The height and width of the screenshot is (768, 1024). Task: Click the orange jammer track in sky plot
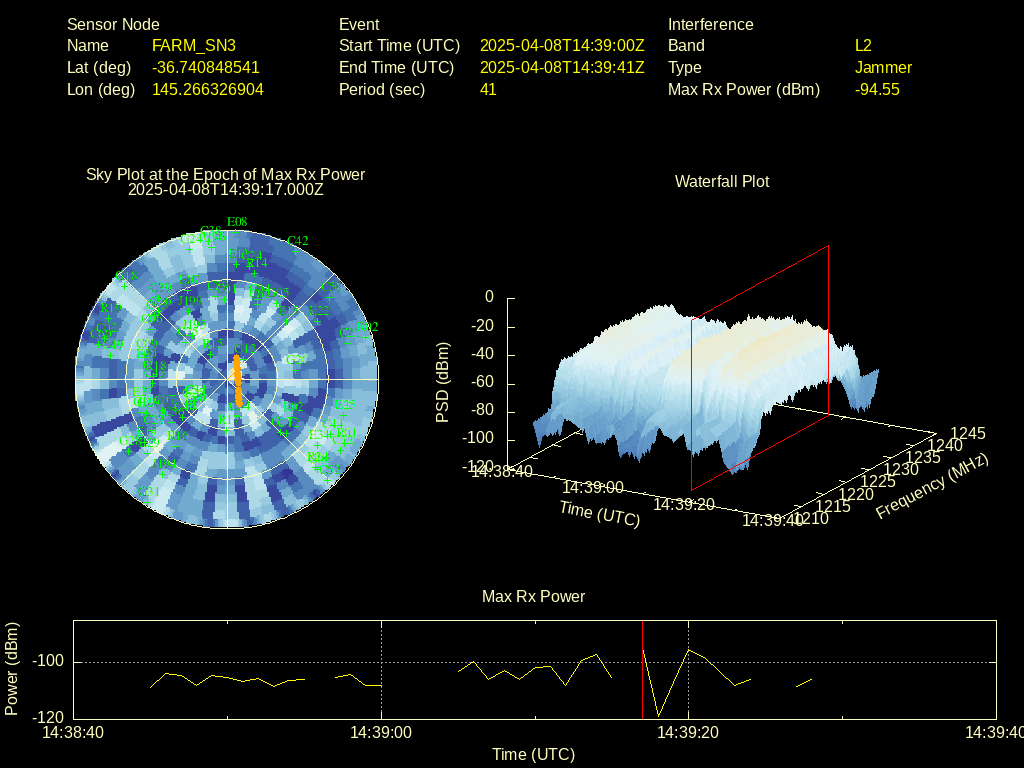pyautogui.click(x=238, y=381)
